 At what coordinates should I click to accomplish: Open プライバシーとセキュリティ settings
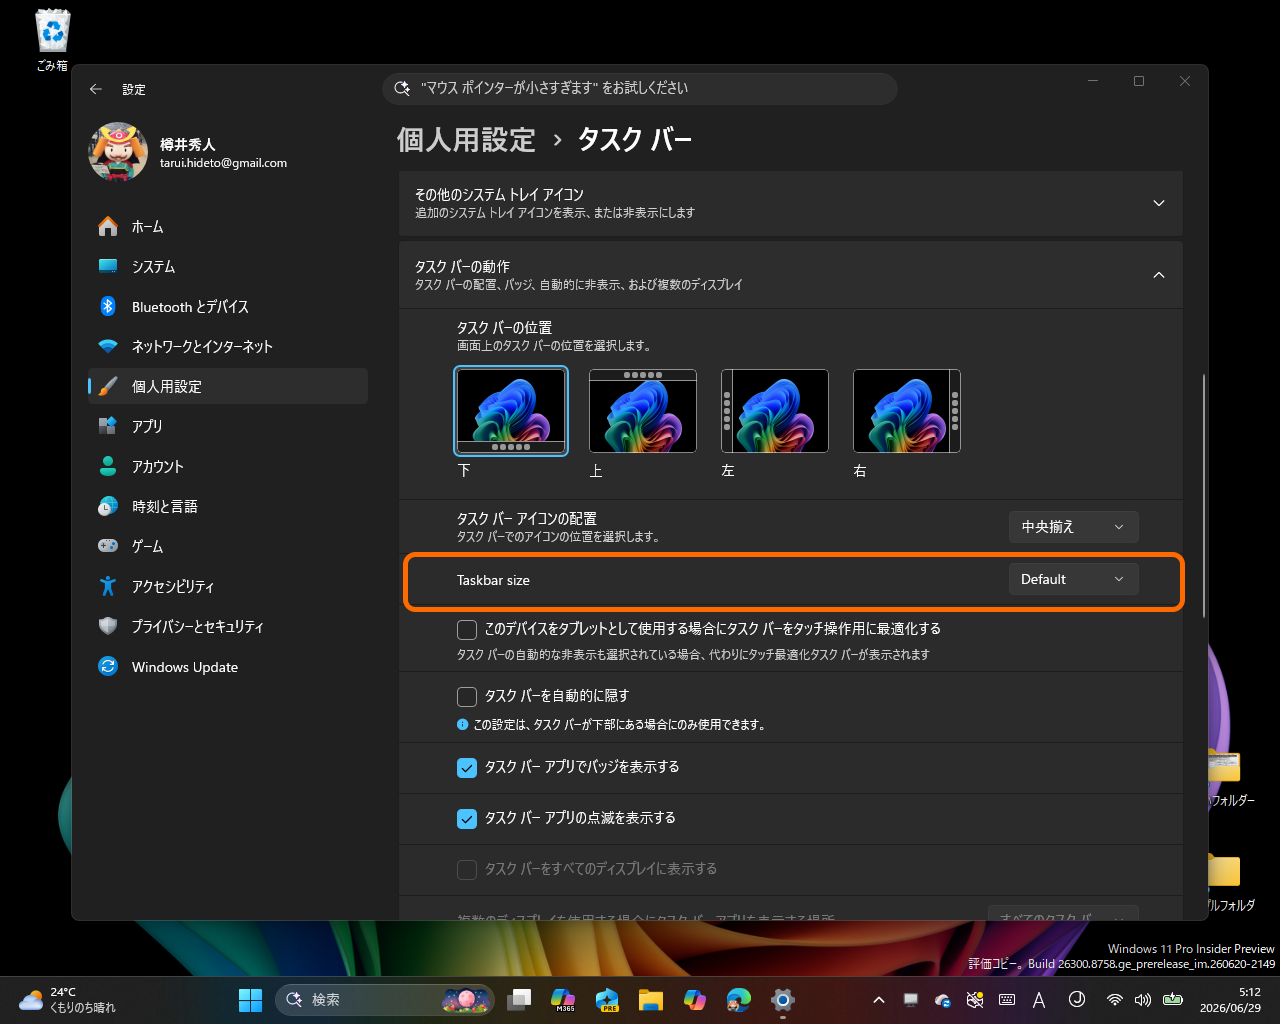coord(228,627)
